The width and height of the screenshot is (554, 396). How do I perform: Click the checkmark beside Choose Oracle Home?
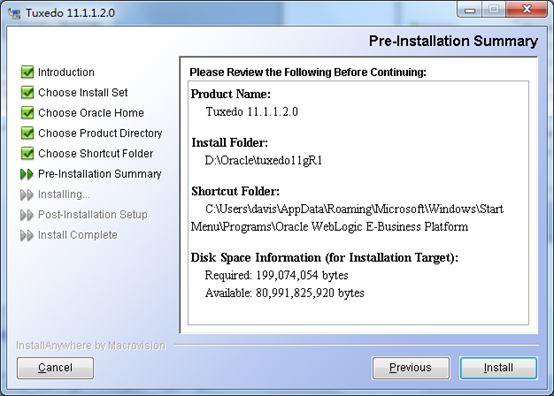coord(27,112)
